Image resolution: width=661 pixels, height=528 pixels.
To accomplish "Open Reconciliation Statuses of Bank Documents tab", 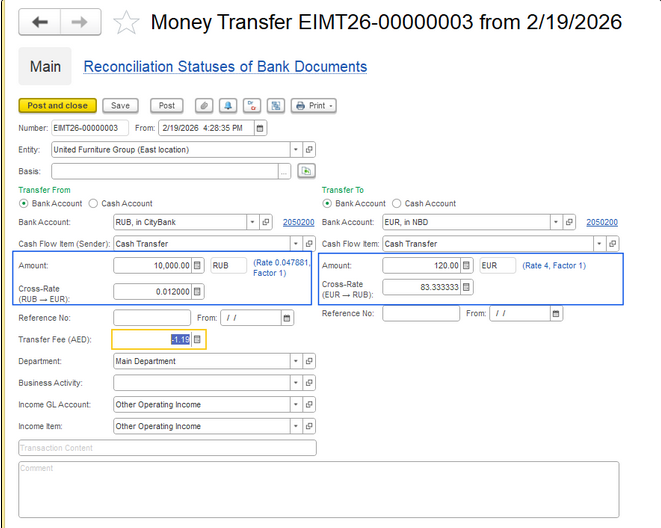I will (x=225, y=67).
